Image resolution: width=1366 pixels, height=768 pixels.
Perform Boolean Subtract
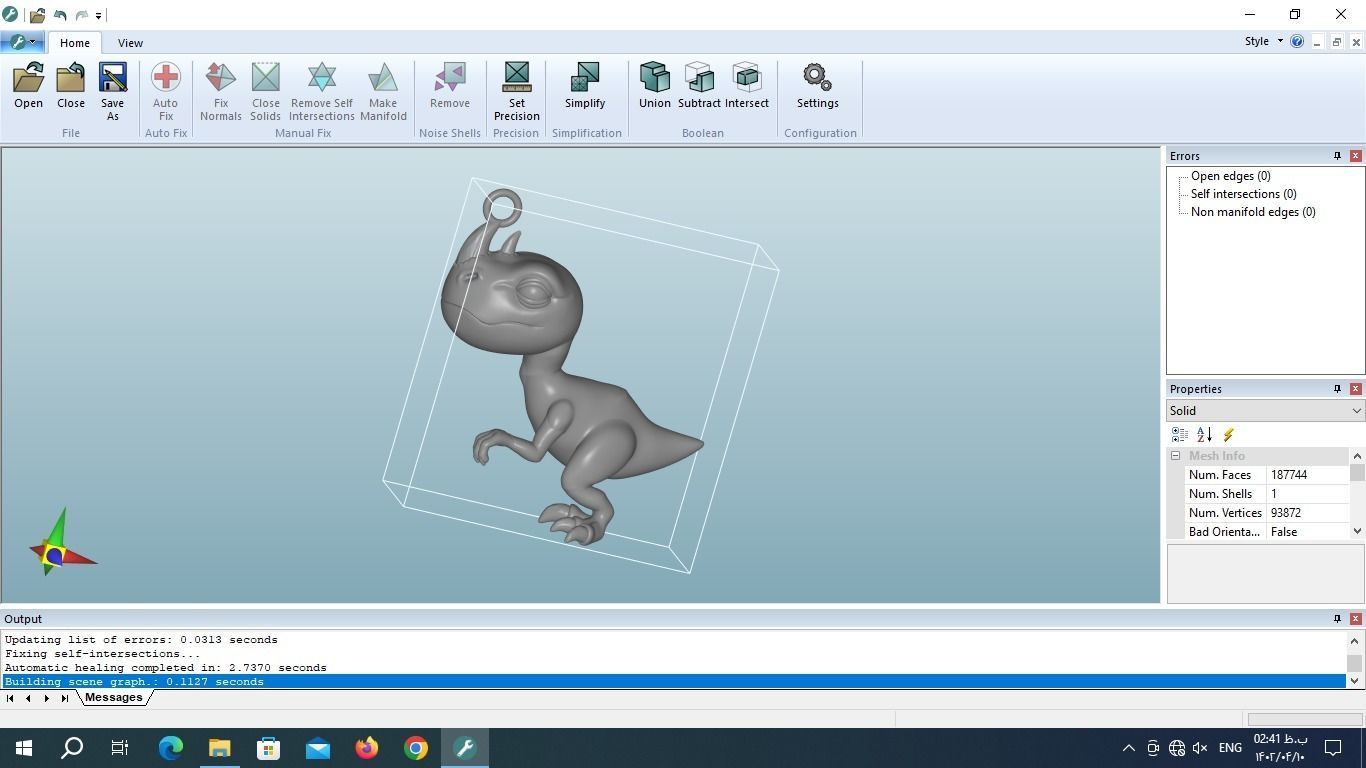point(699,86)
